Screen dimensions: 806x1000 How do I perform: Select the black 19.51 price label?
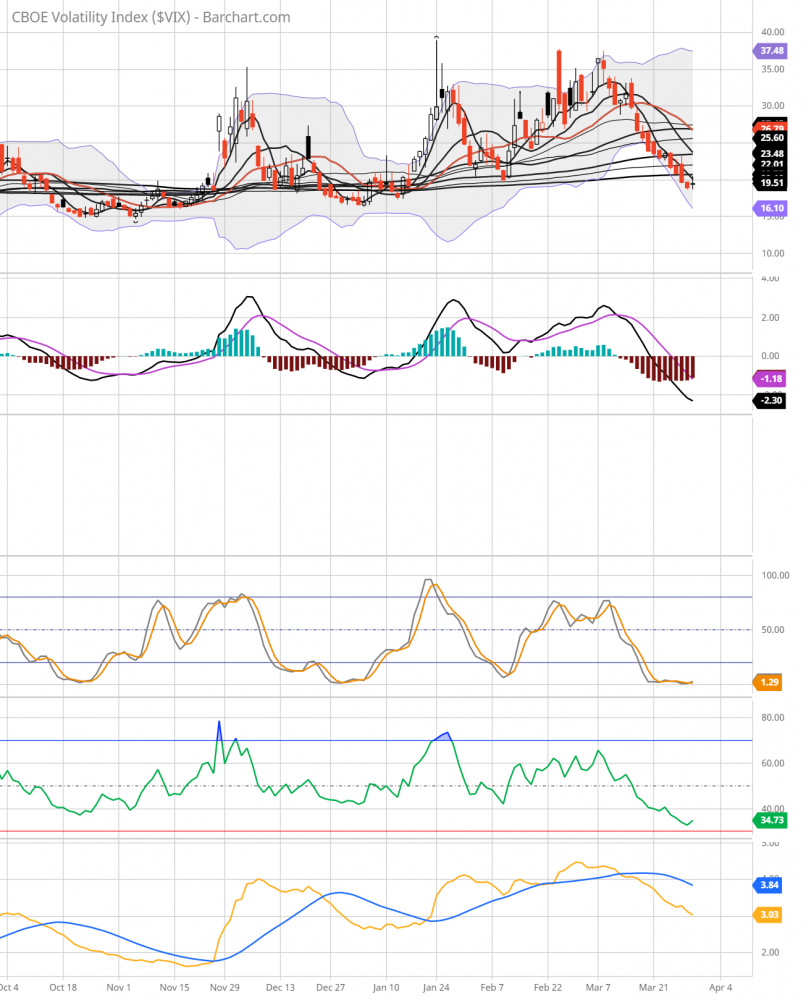(771, 183)
